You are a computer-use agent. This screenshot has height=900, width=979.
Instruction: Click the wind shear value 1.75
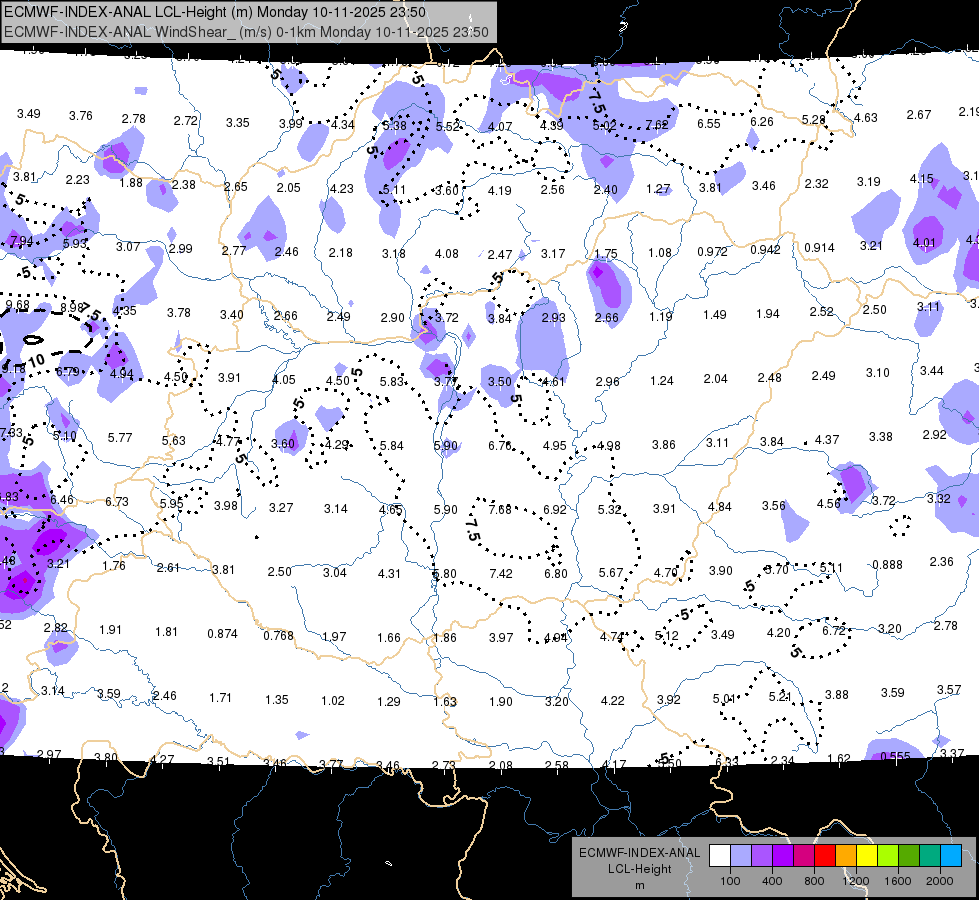[606, 254]
